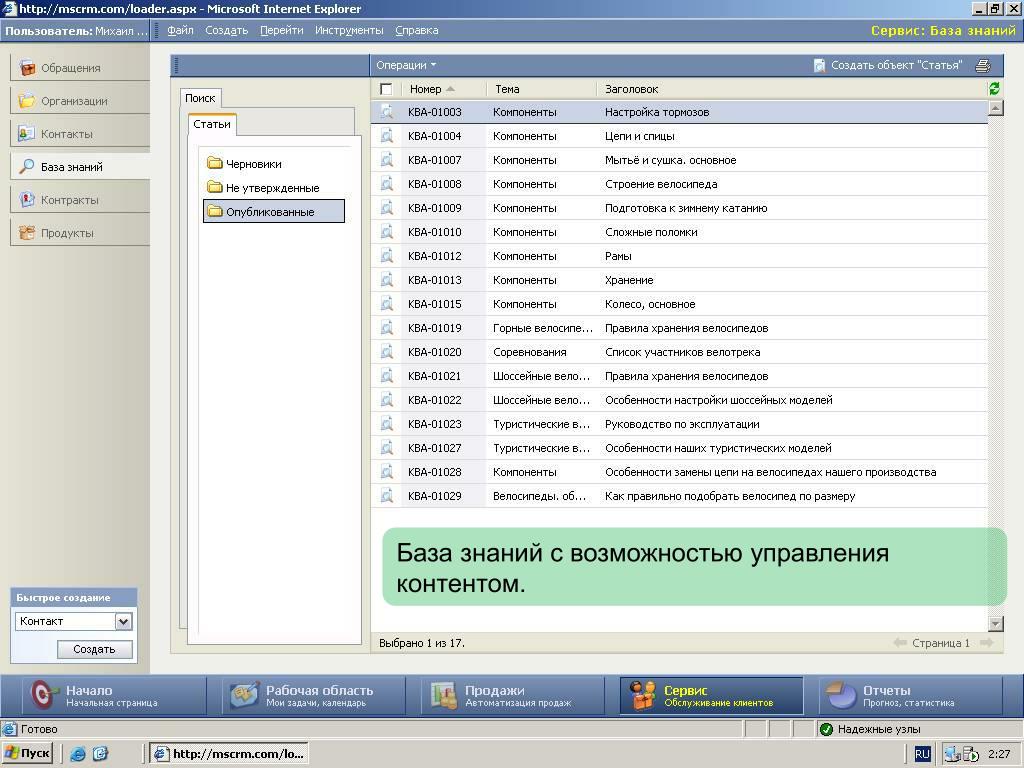This screenshot has height=768, width=1024.
Task: Click the new-article page icon beside Создать объект
Action: tap(819, 65)
